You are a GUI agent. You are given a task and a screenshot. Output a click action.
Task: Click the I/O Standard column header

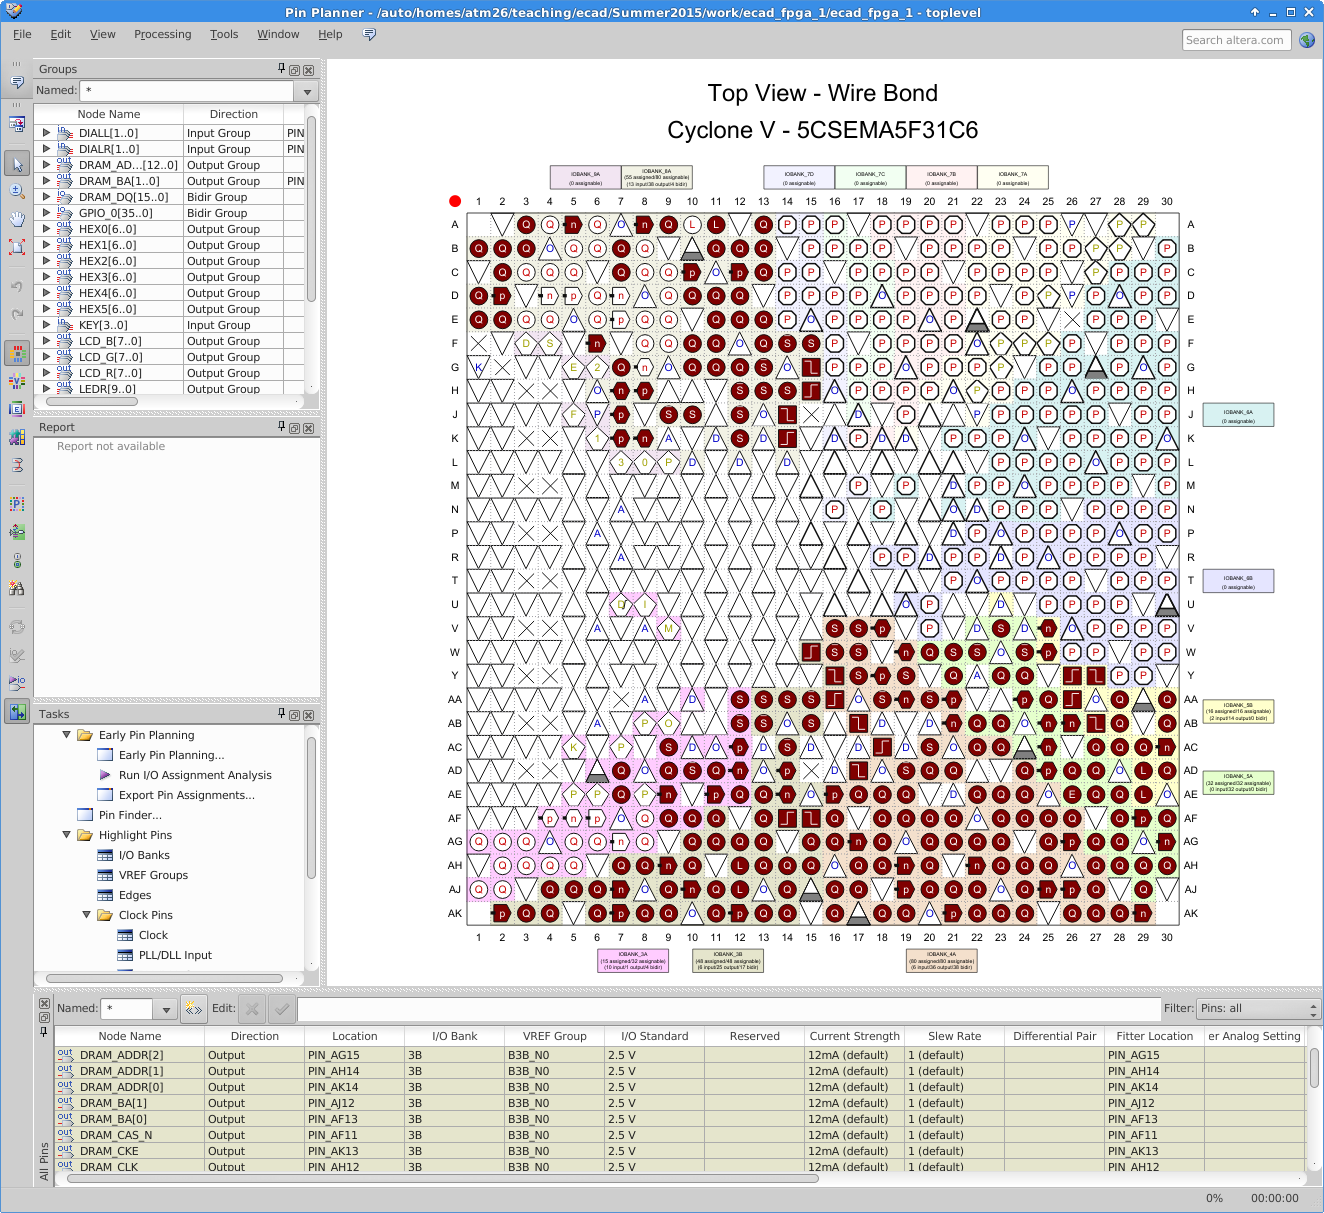(x=654, y=1036)
